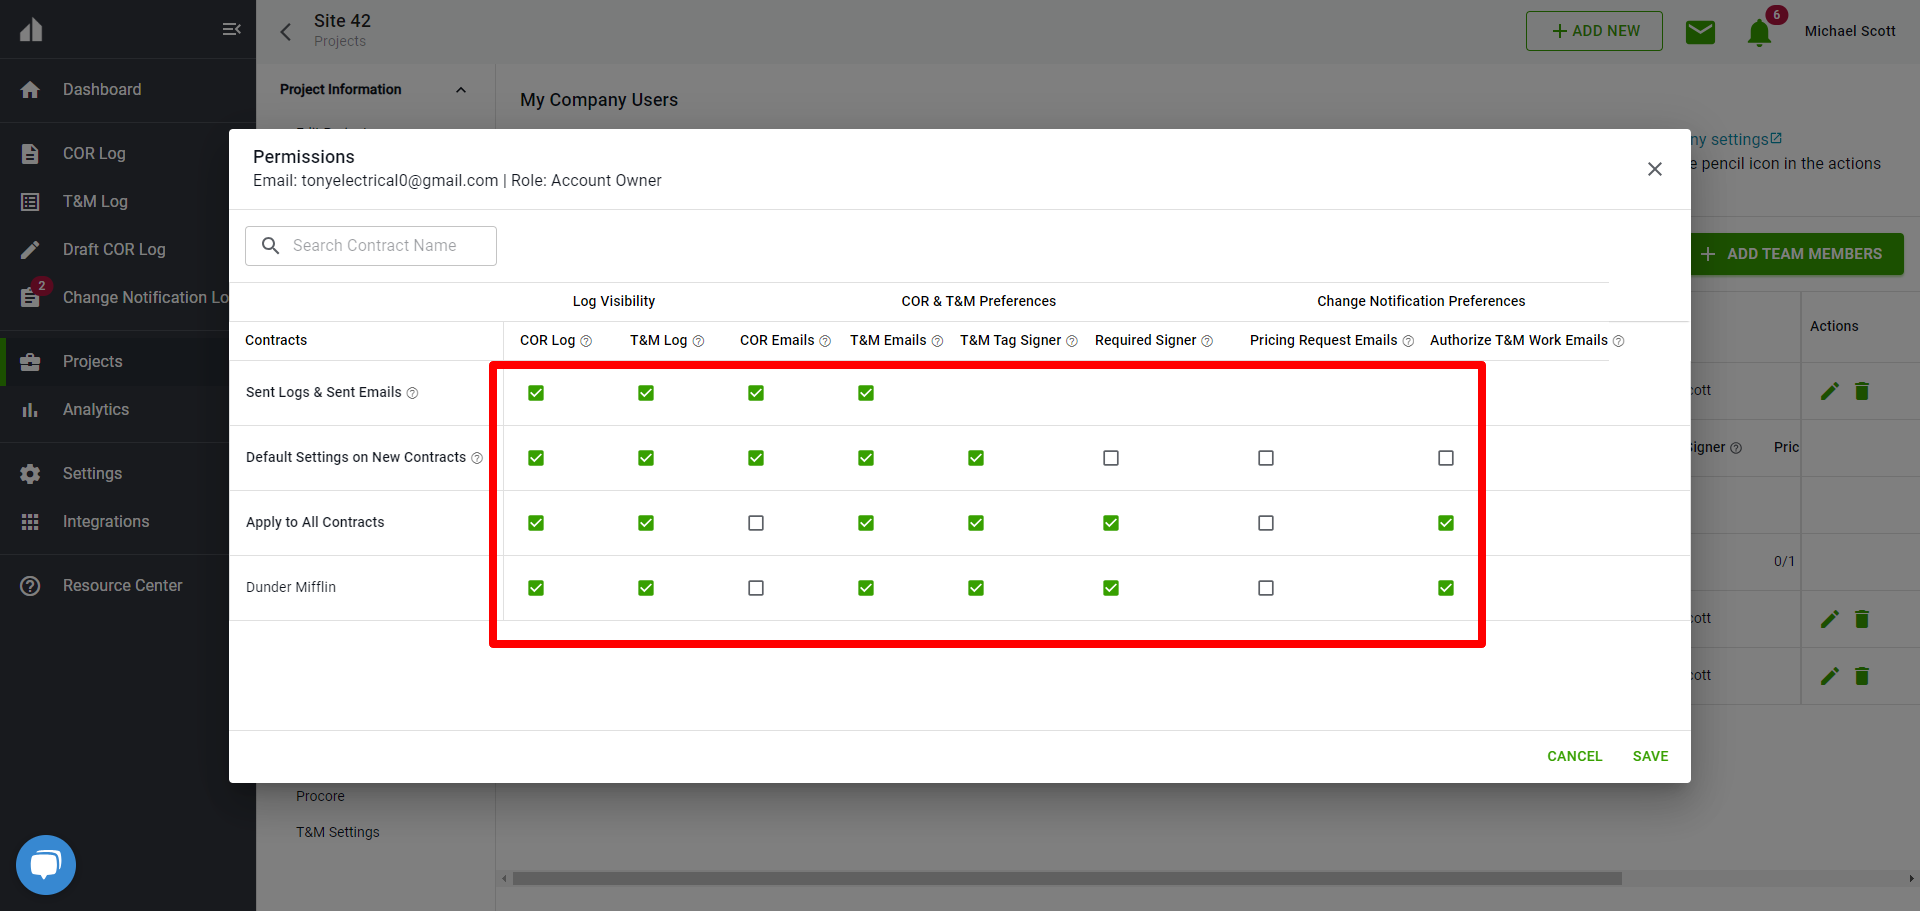Close the Permissions dialog
The height and width of the screenshot is (911, 1920).
1655,169
